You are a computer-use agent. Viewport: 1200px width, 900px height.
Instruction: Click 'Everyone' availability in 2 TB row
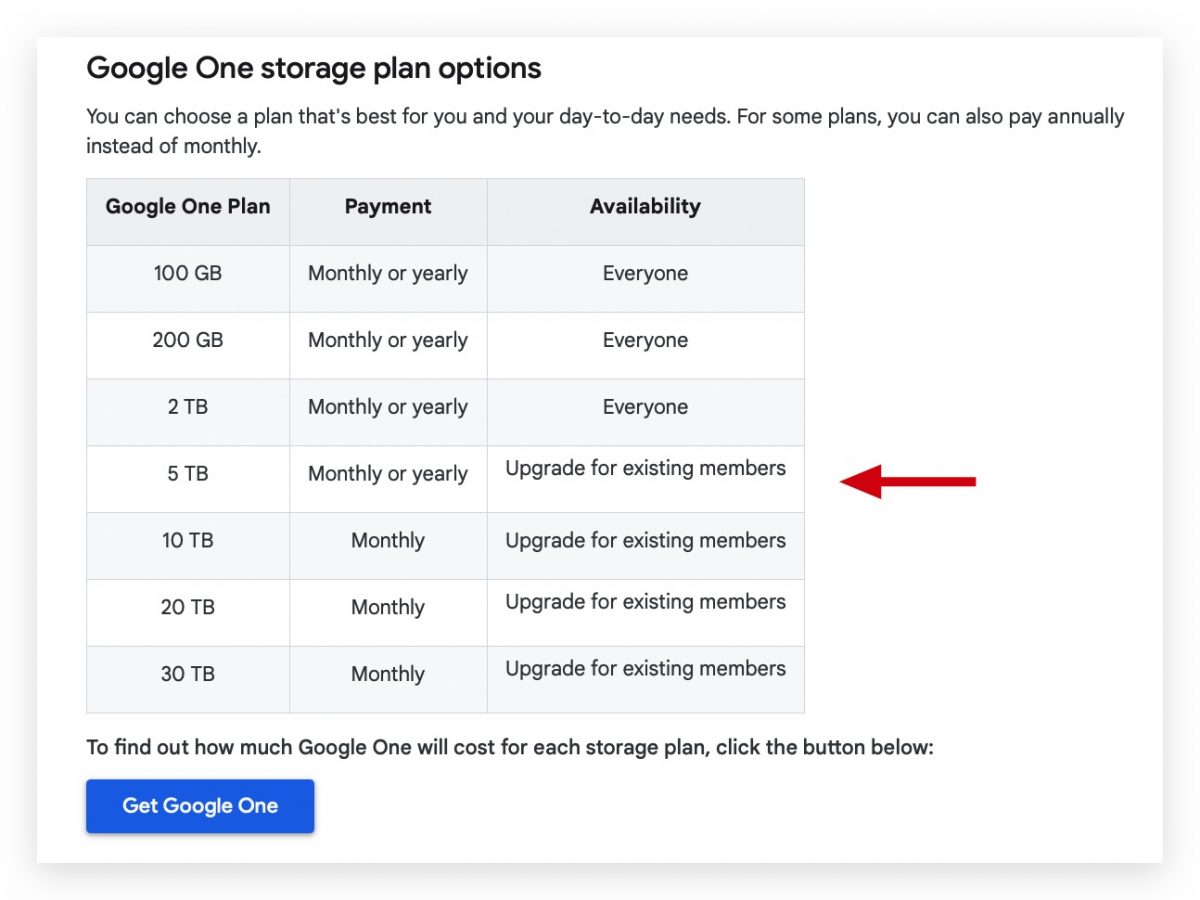[645, 408]
